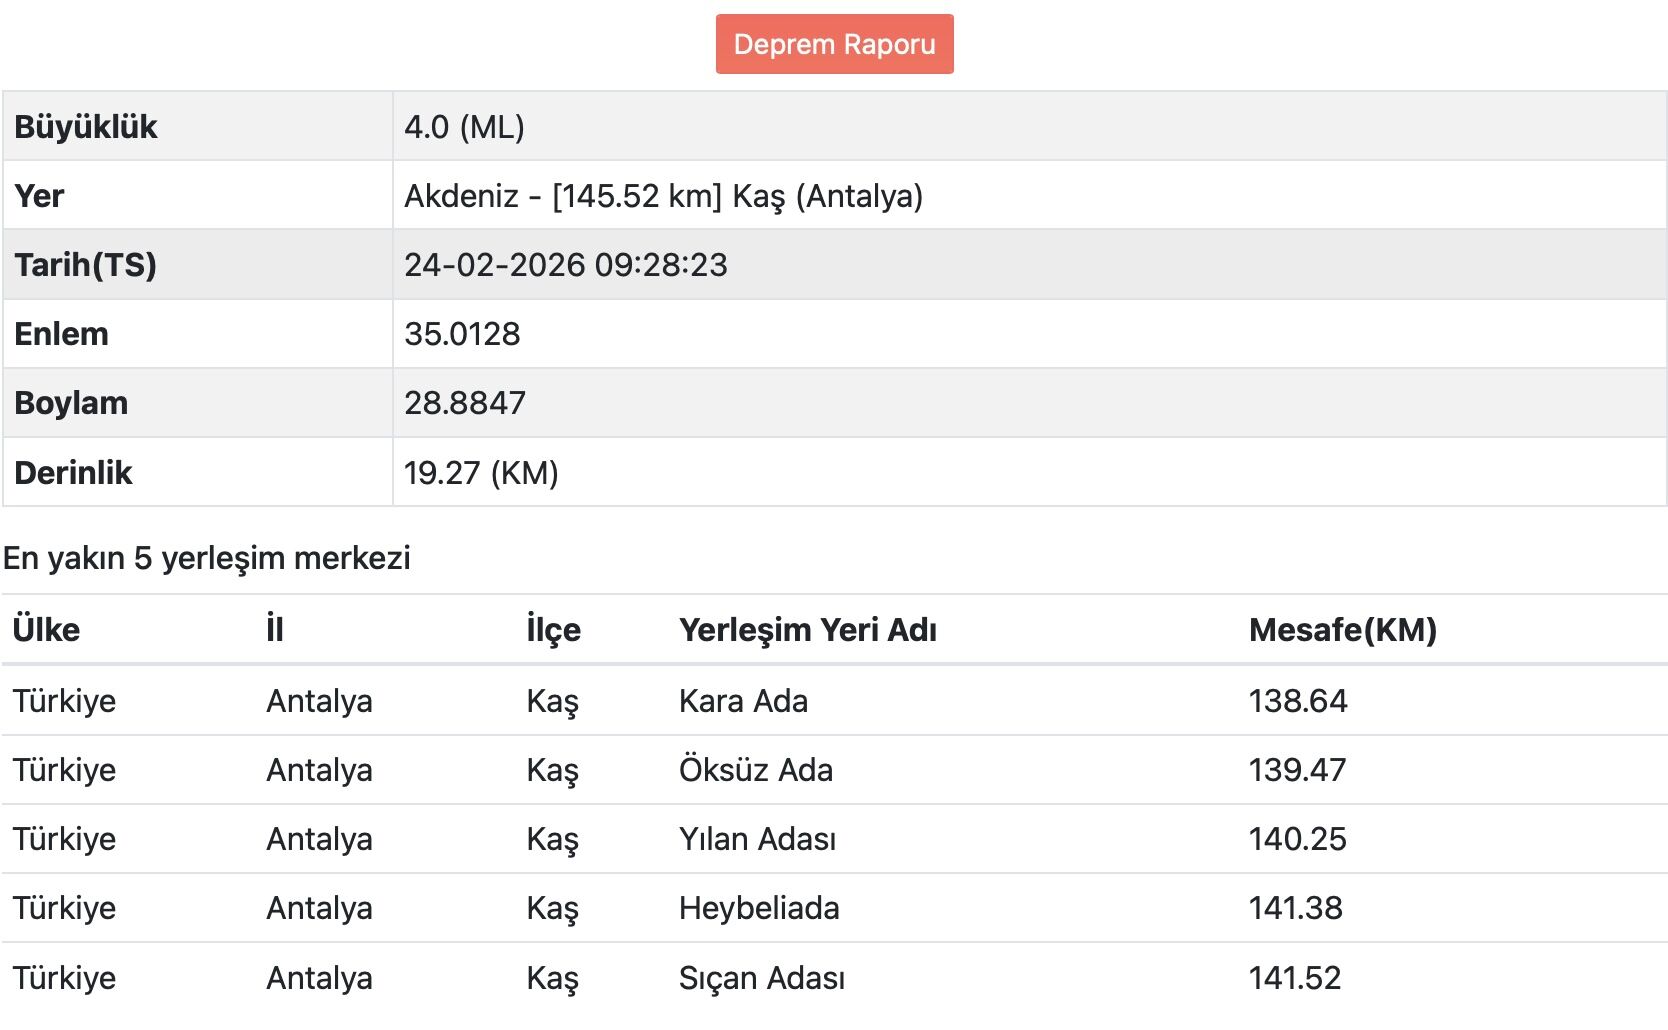Viewport: 1668px width, 1030px height.
Task: Click the İl column header
Action: (x=276, y=629)
